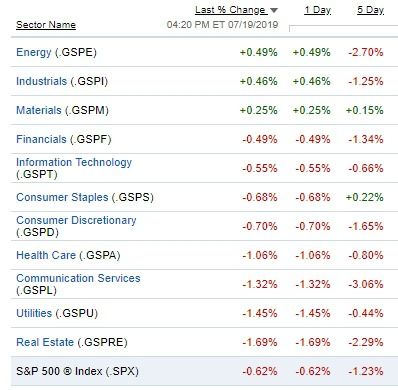Sort by the Sector Name header
Viewport: 398px width, 390px height.
(x=46, y=25)
